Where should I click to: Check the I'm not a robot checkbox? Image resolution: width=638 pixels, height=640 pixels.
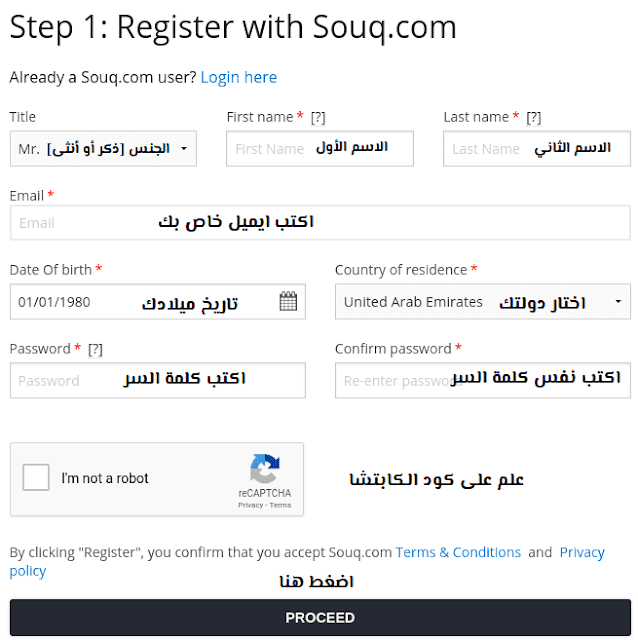pos(36,478)
